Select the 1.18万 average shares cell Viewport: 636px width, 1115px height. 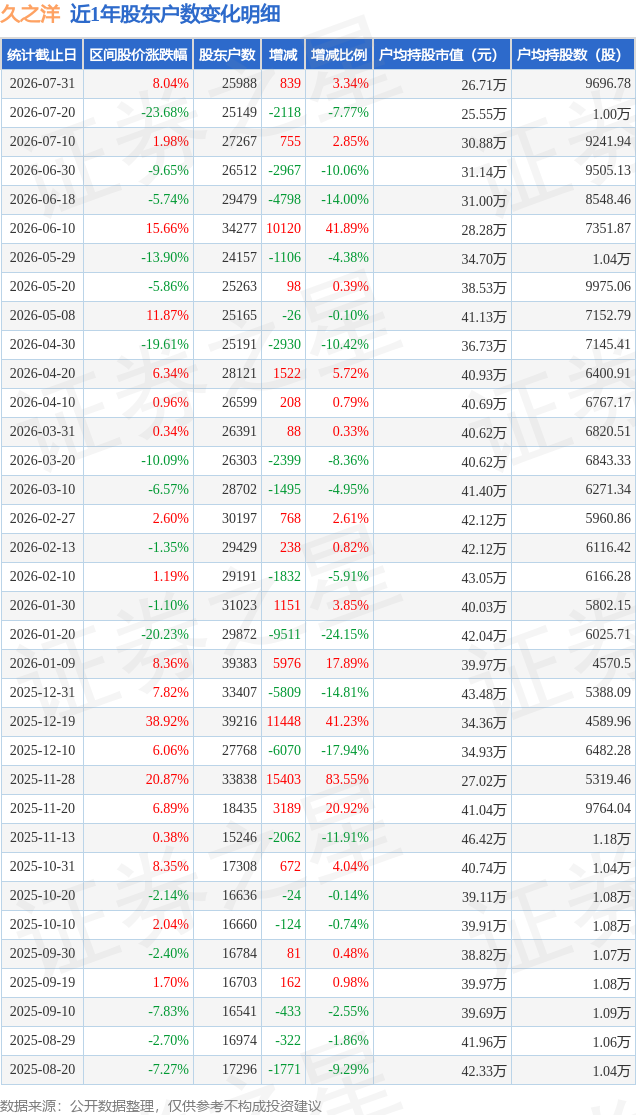tap(610, 839)
